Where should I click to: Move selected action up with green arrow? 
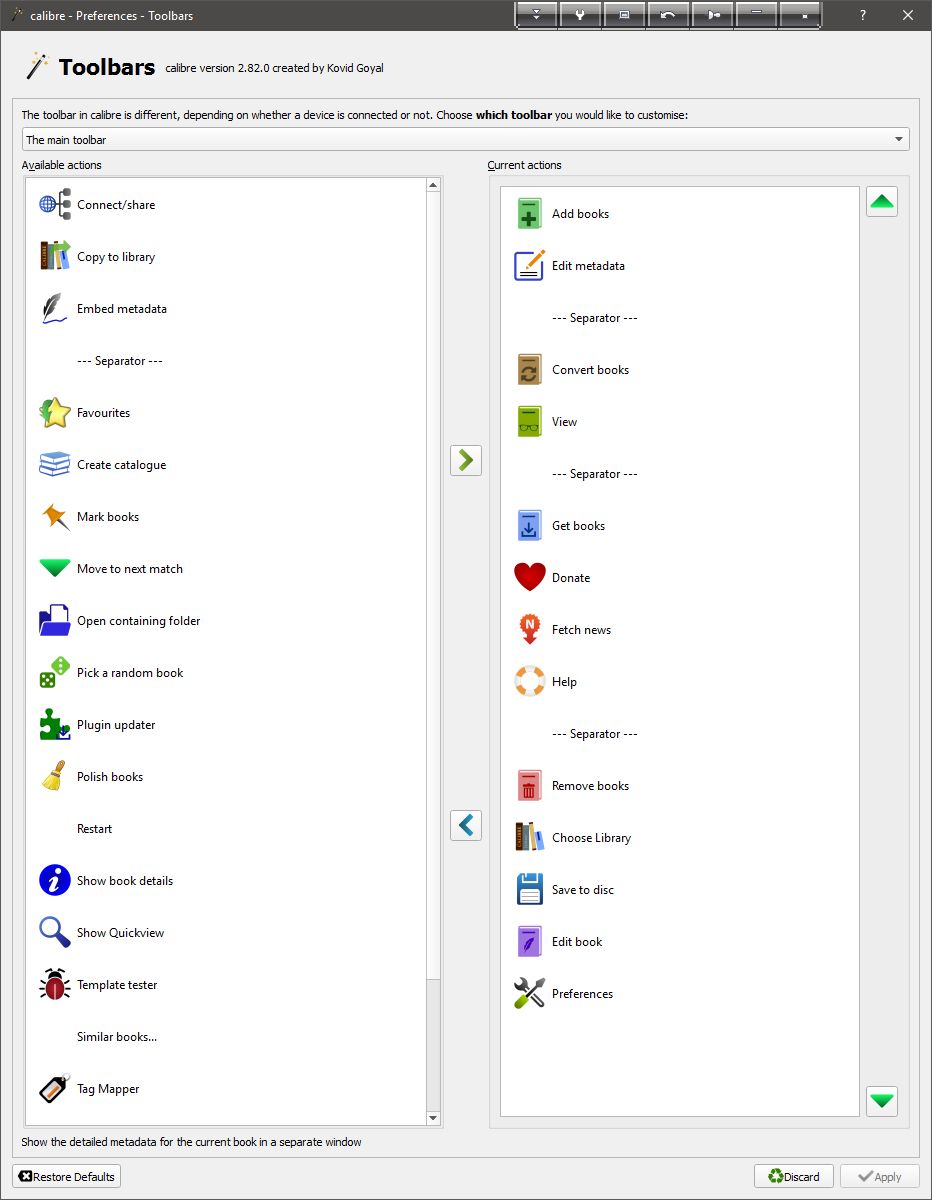[882, 202]
